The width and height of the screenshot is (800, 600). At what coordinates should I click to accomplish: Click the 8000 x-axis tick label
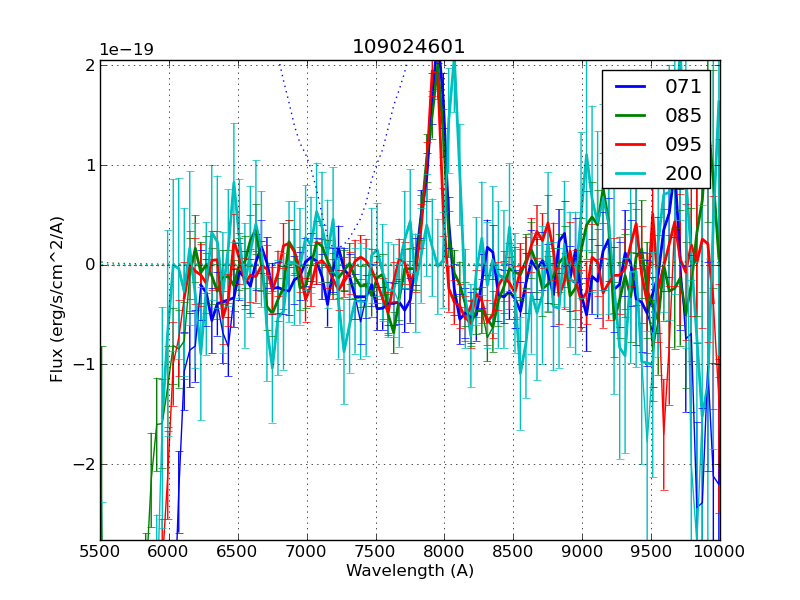coord(444,551)
